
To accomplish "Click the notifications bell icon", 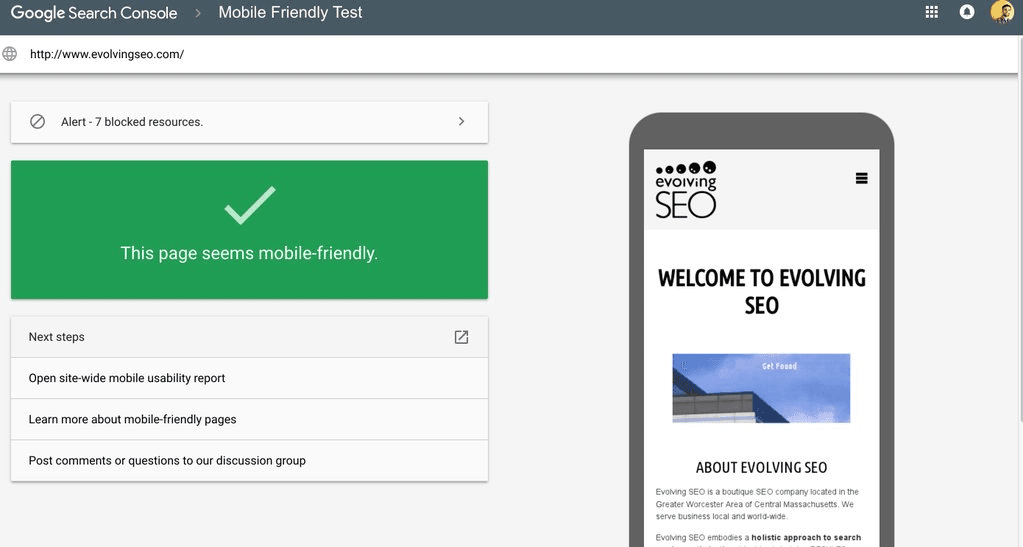I will point(967,12).
